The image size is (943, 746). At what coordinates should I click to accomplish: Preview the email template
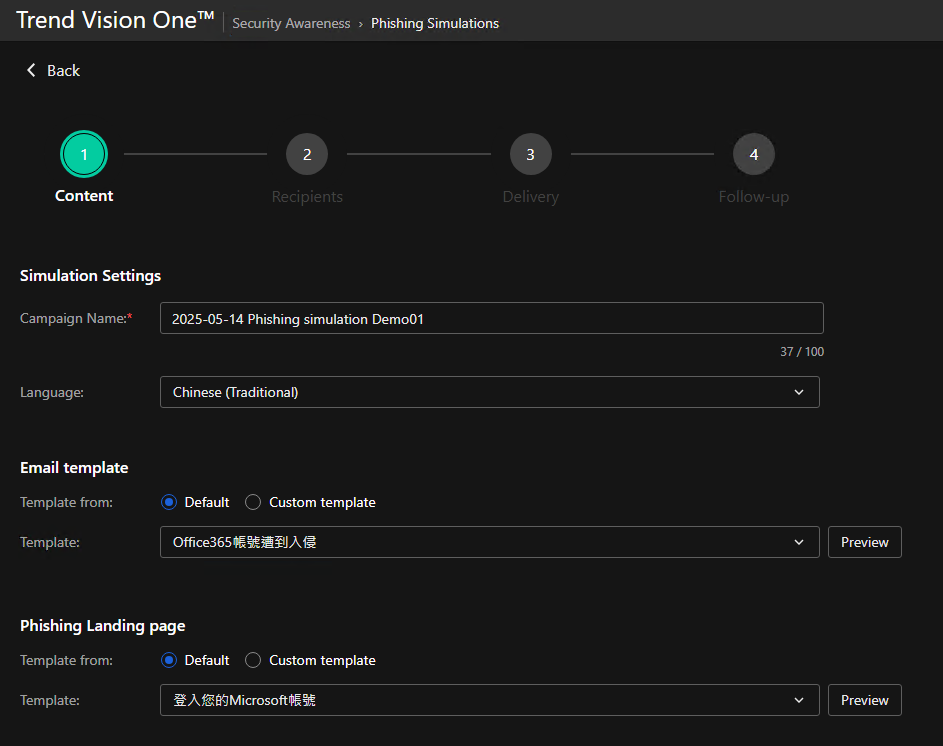[x=864, y=542]
